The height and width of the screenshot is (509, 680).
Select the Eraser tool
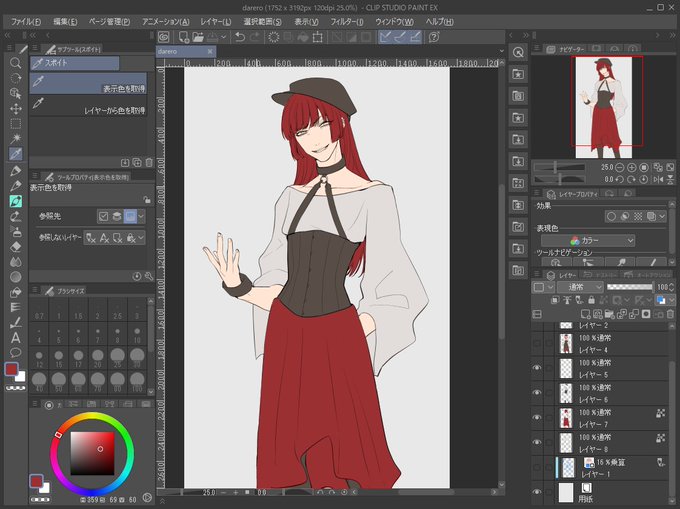point(16,247)
